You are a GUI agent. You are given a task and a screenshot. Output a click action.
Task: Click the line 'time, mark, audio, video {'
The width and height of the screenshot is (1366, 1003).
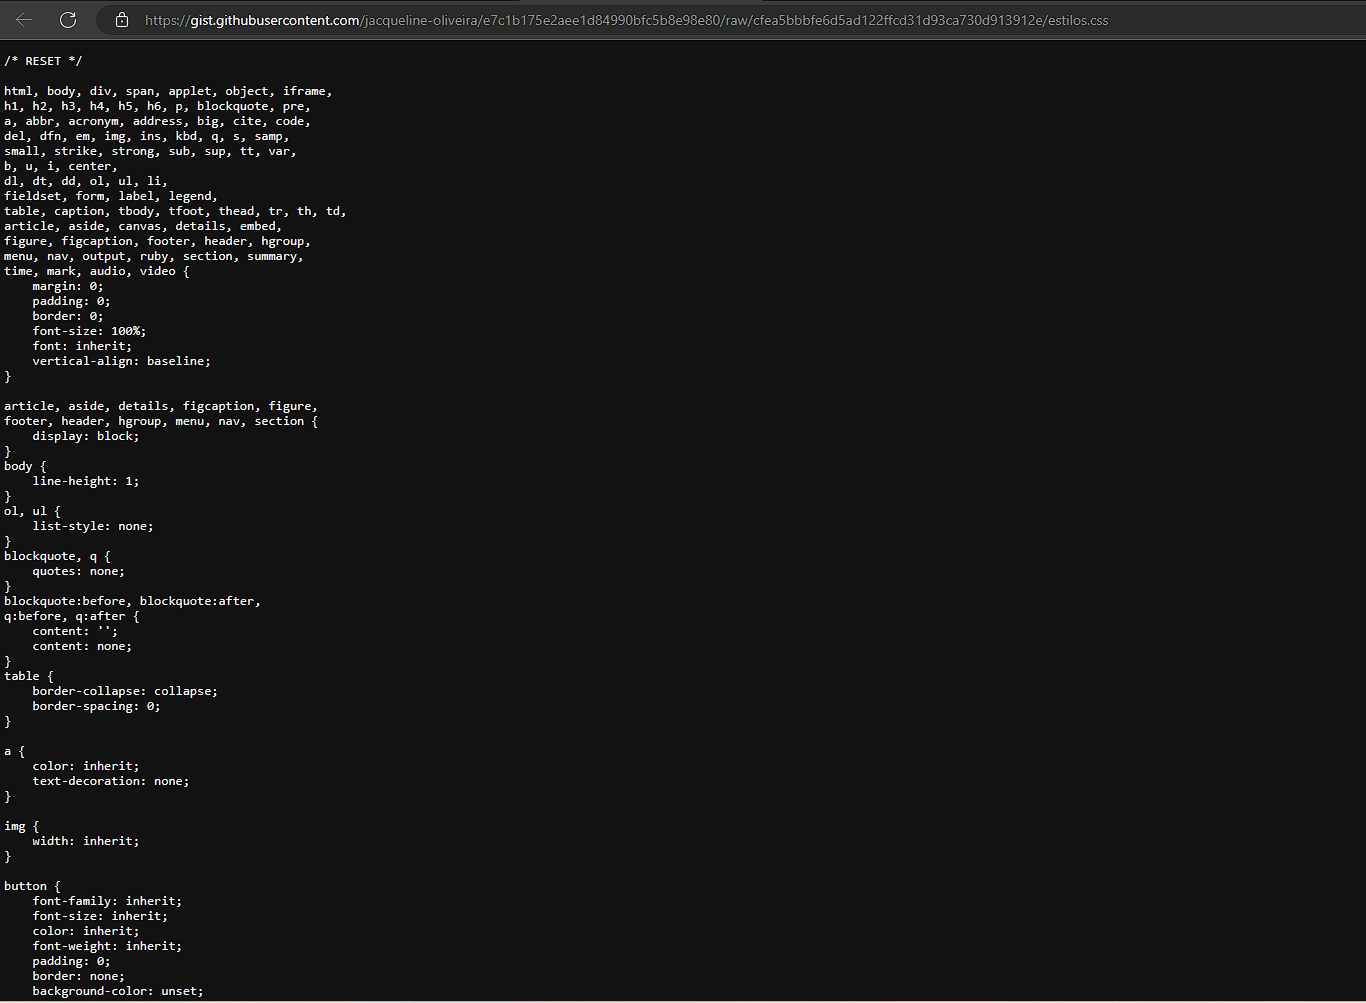(x=96, y=271)
